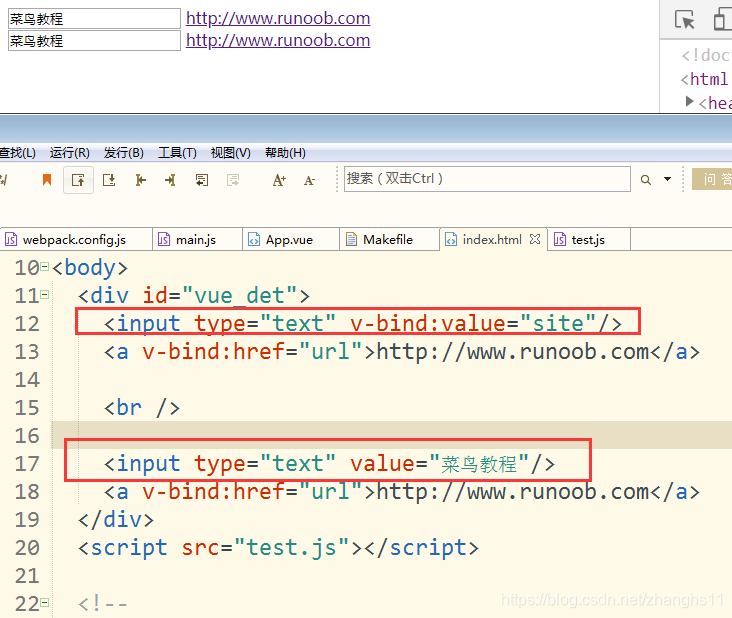
Task: Open the 发行(B) menu
Action: coord(124,153)
